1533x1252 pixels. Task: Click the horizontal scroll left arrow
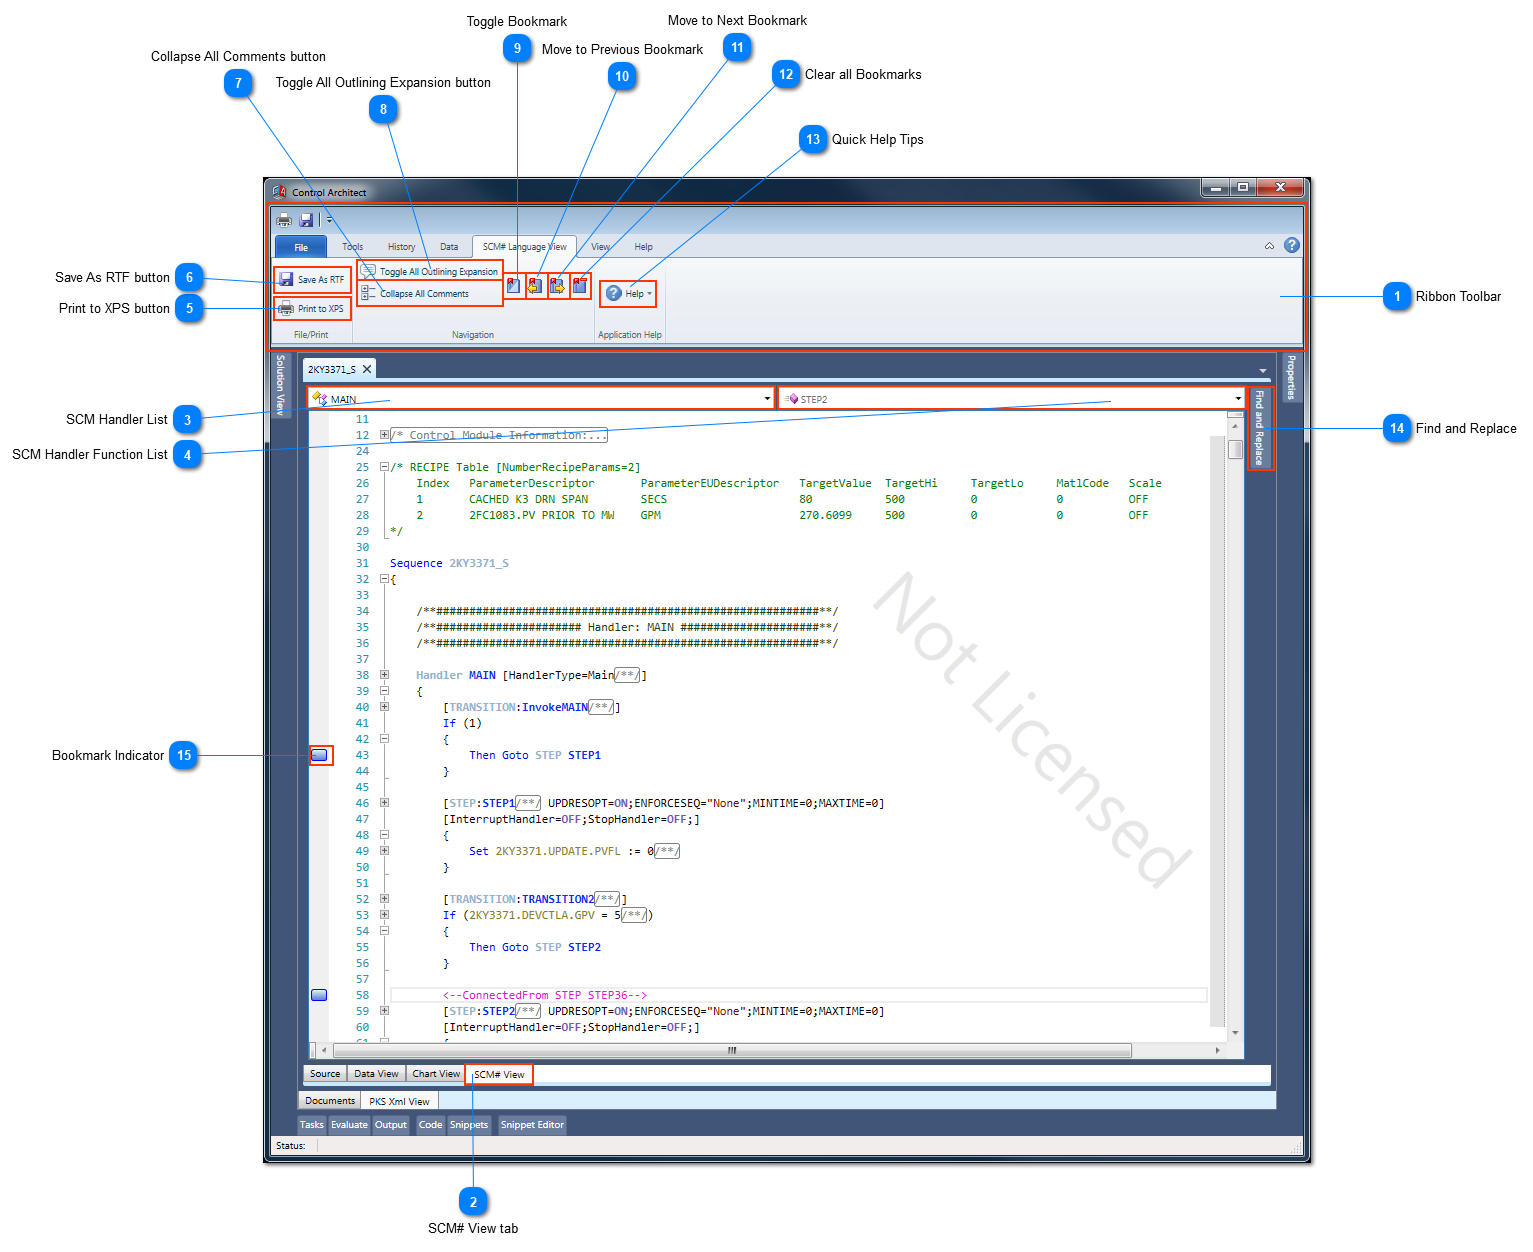pyautogui.click(x=323, y=1050)
